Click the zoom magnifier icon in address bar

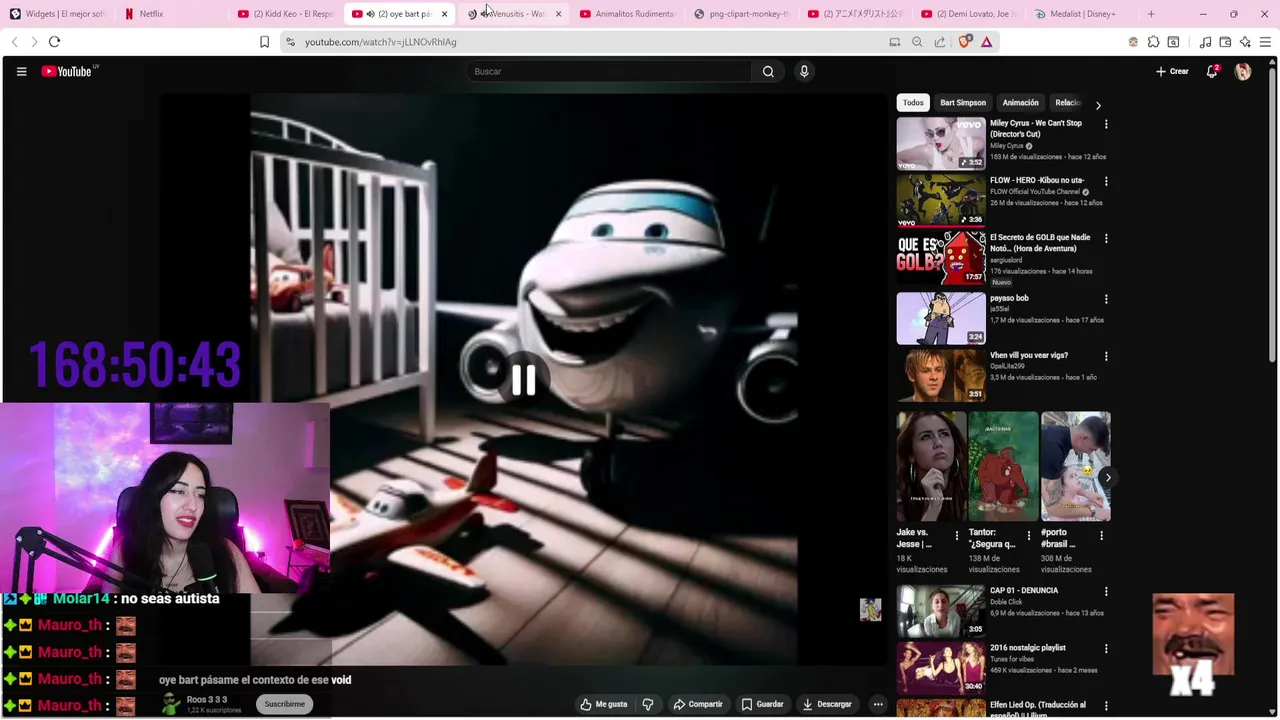917,42
